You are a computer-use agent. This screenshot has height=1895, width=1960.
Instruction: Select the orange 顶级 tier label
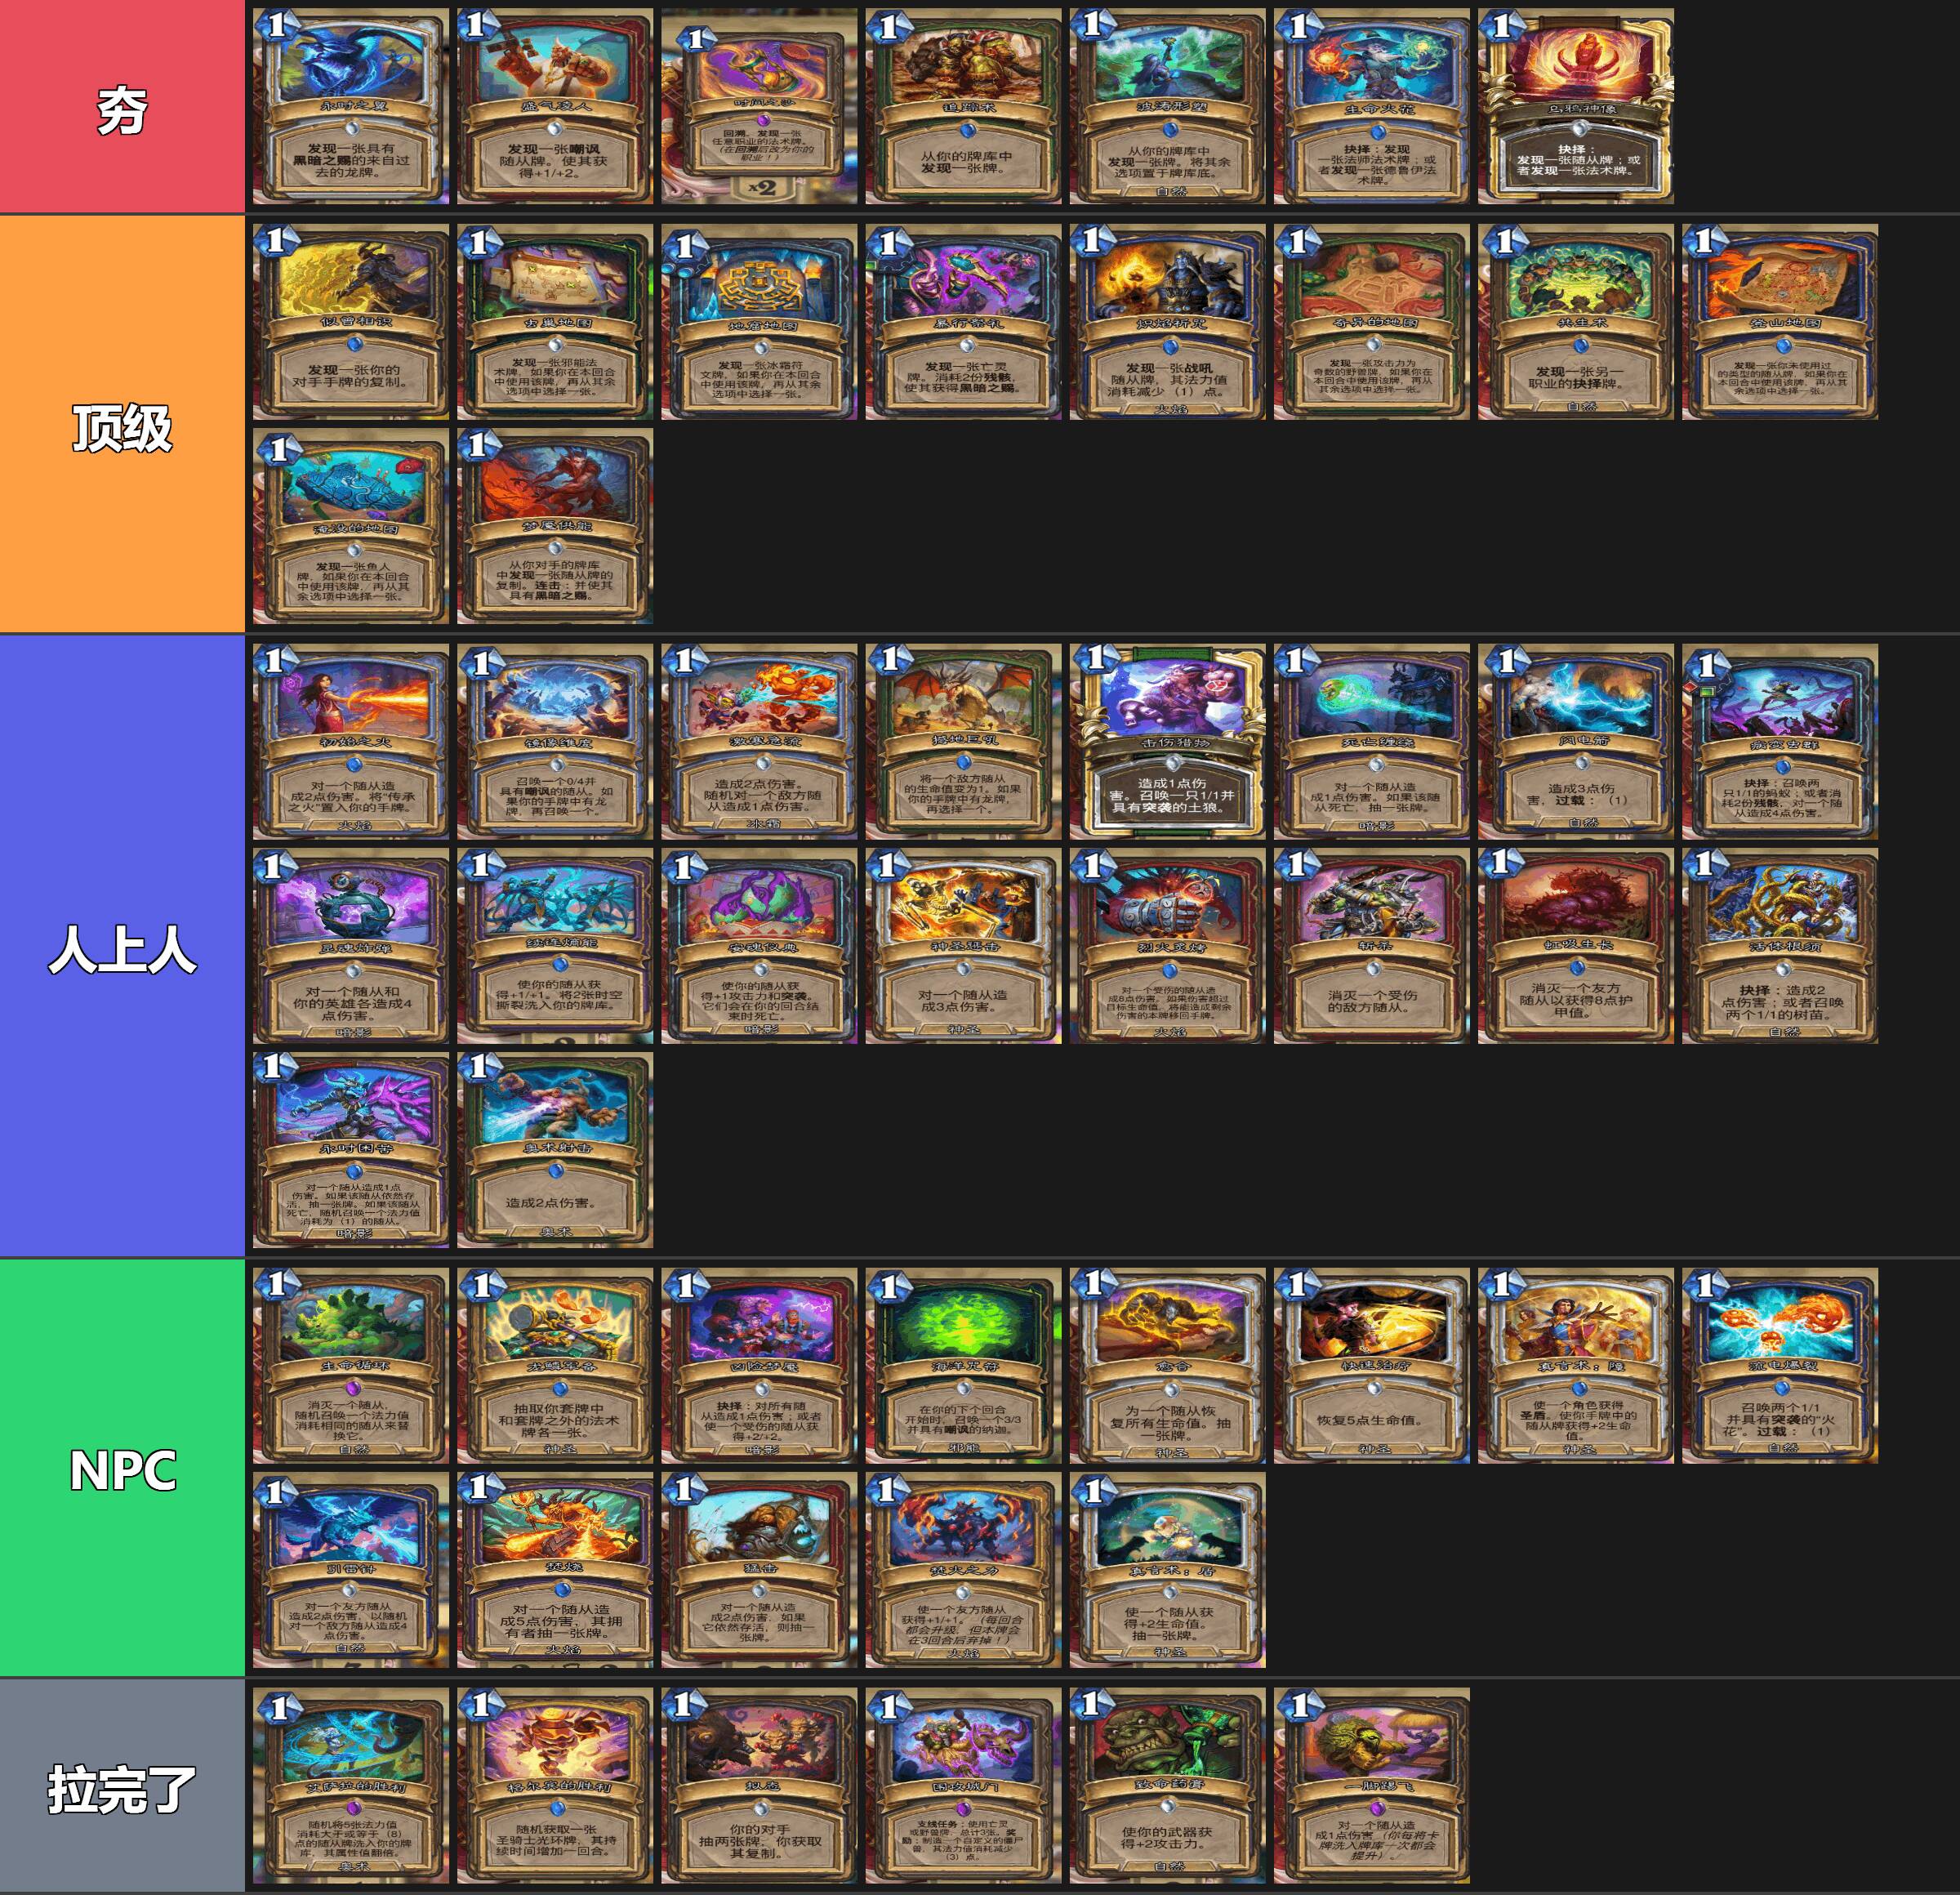click(122, 424)
